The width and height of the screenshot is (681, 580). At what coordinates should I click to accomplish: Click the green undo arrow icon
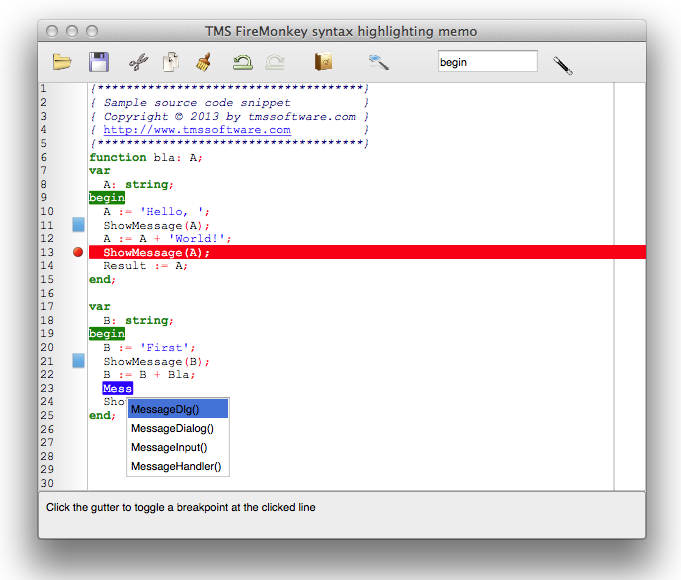[242, 62]
